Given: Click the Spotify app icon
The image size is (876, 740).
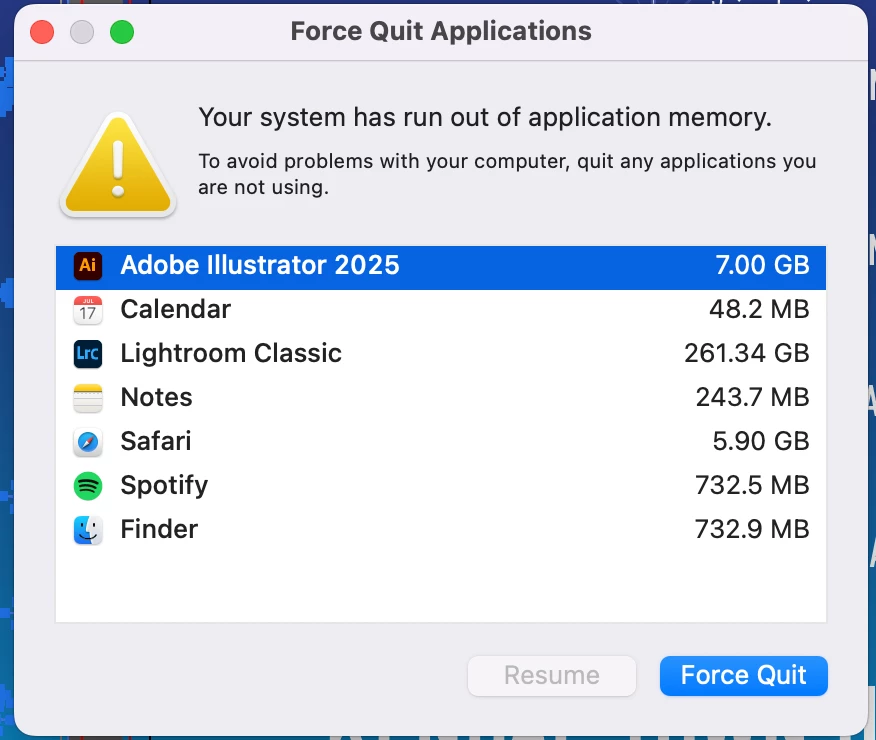Looking at the screenshot, I should tap(88, 486).
